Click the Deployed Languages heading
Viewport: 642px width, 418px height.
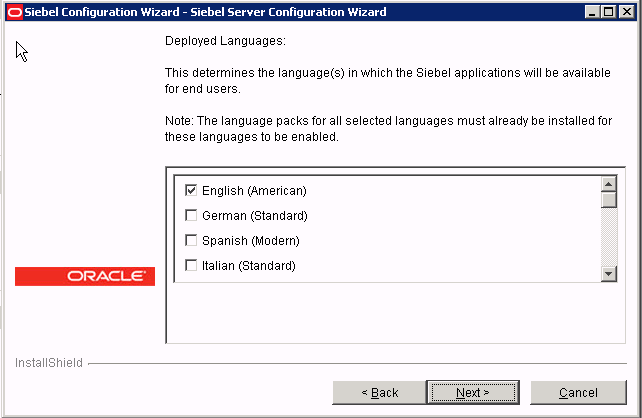(x=225, y=41)
